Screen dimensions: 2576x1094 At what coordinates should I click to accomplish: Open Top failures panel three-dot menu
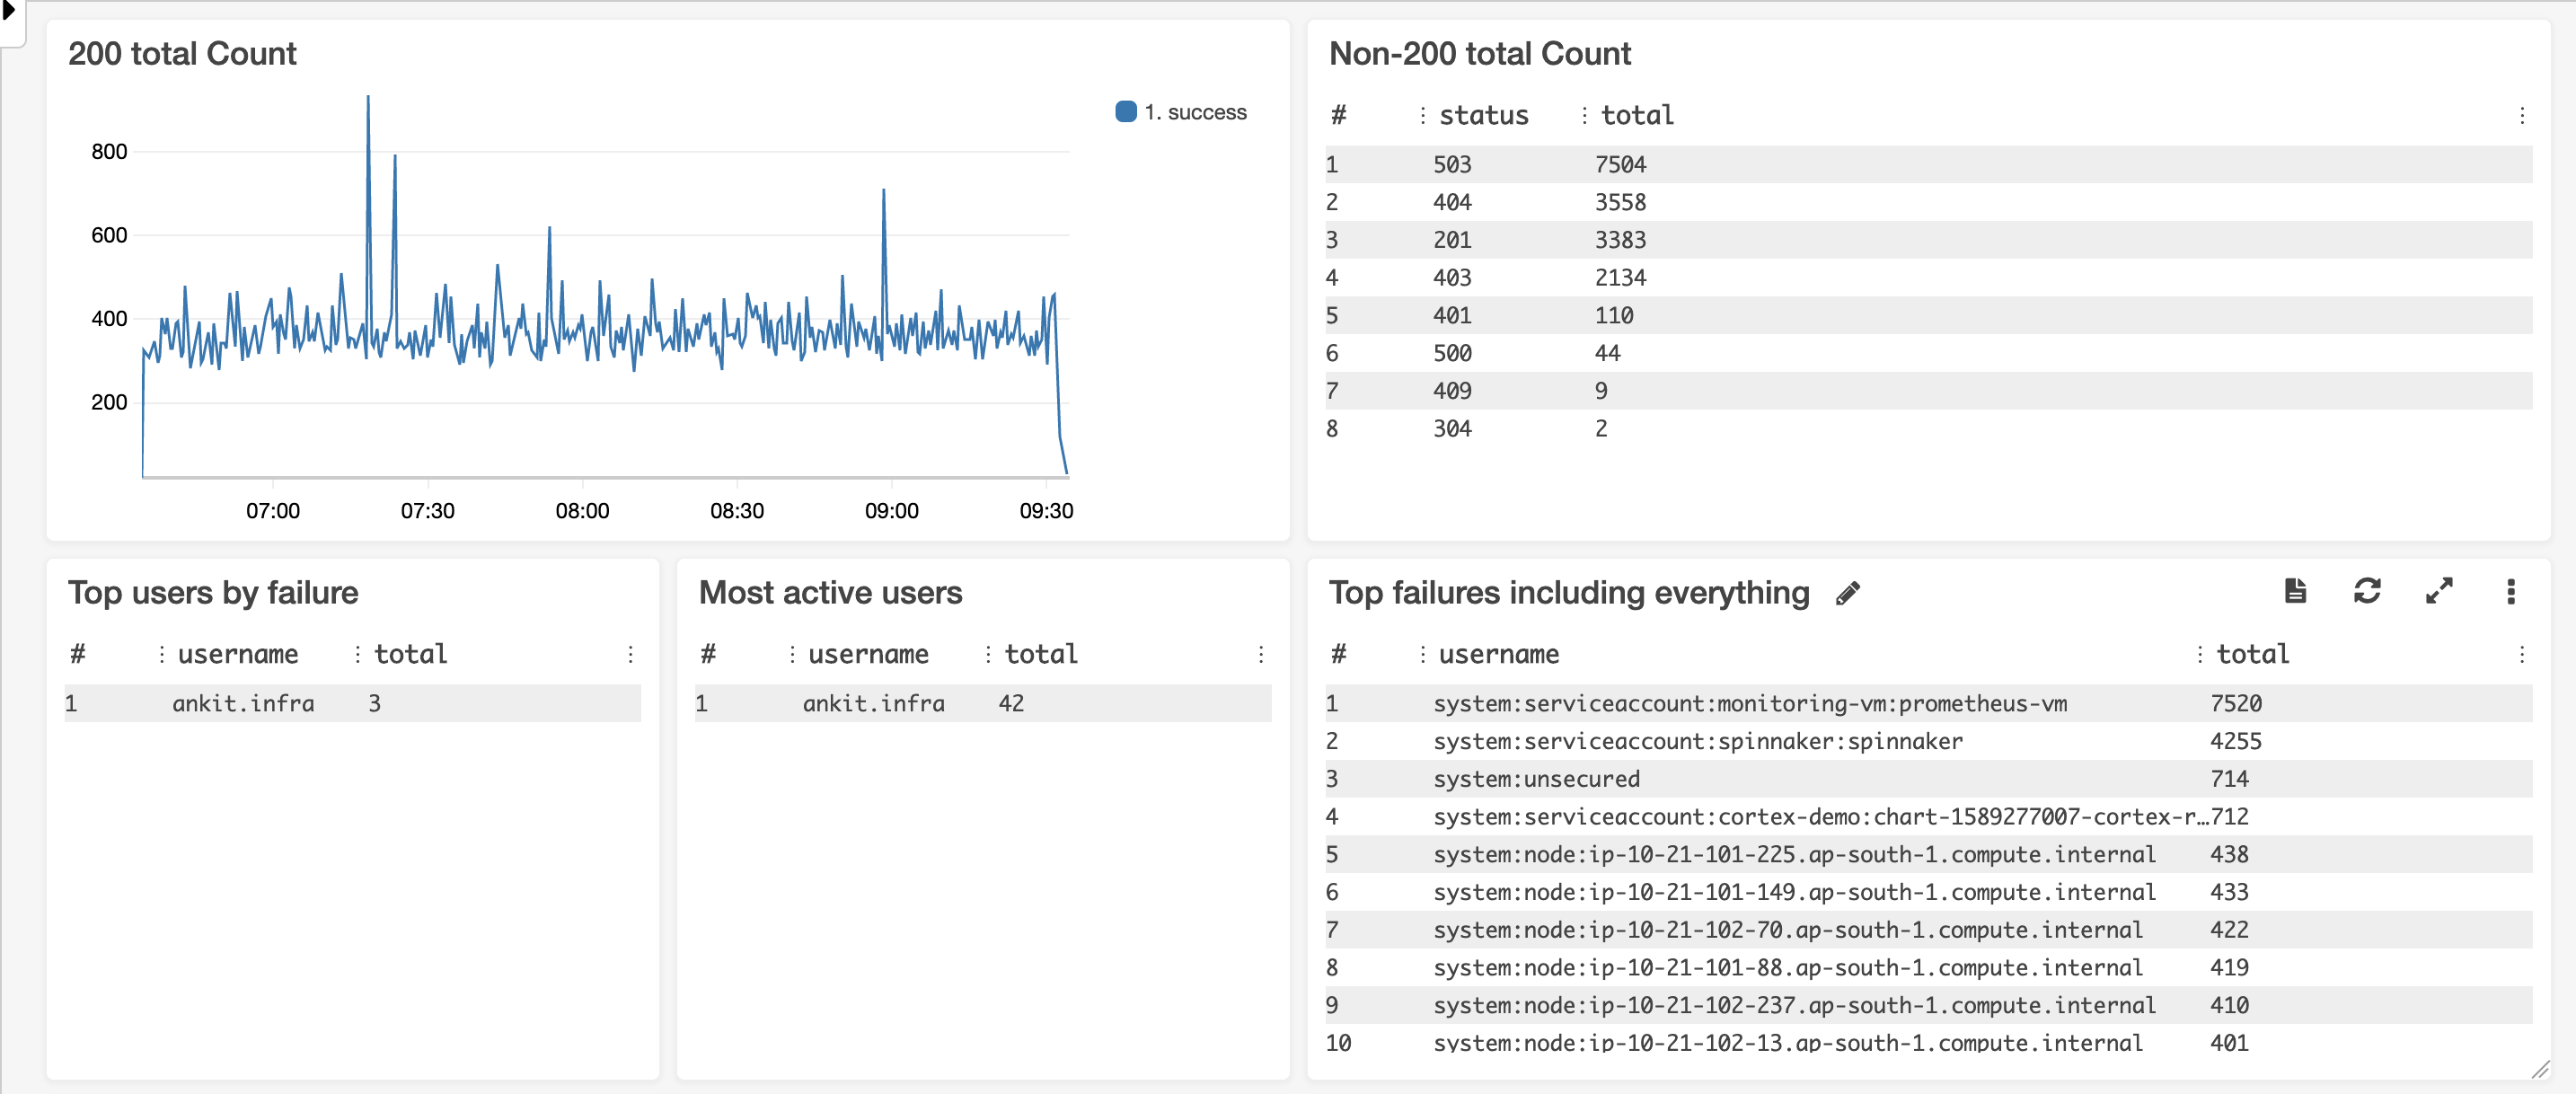[2510, 591]
